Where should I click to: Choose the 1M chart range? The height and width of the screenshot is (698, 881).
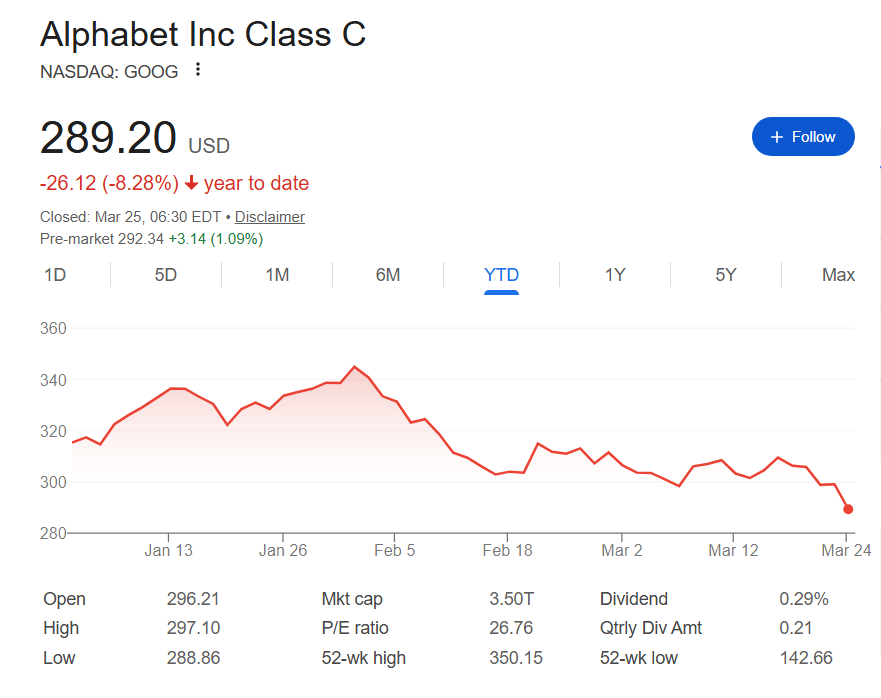click(277, 275)
